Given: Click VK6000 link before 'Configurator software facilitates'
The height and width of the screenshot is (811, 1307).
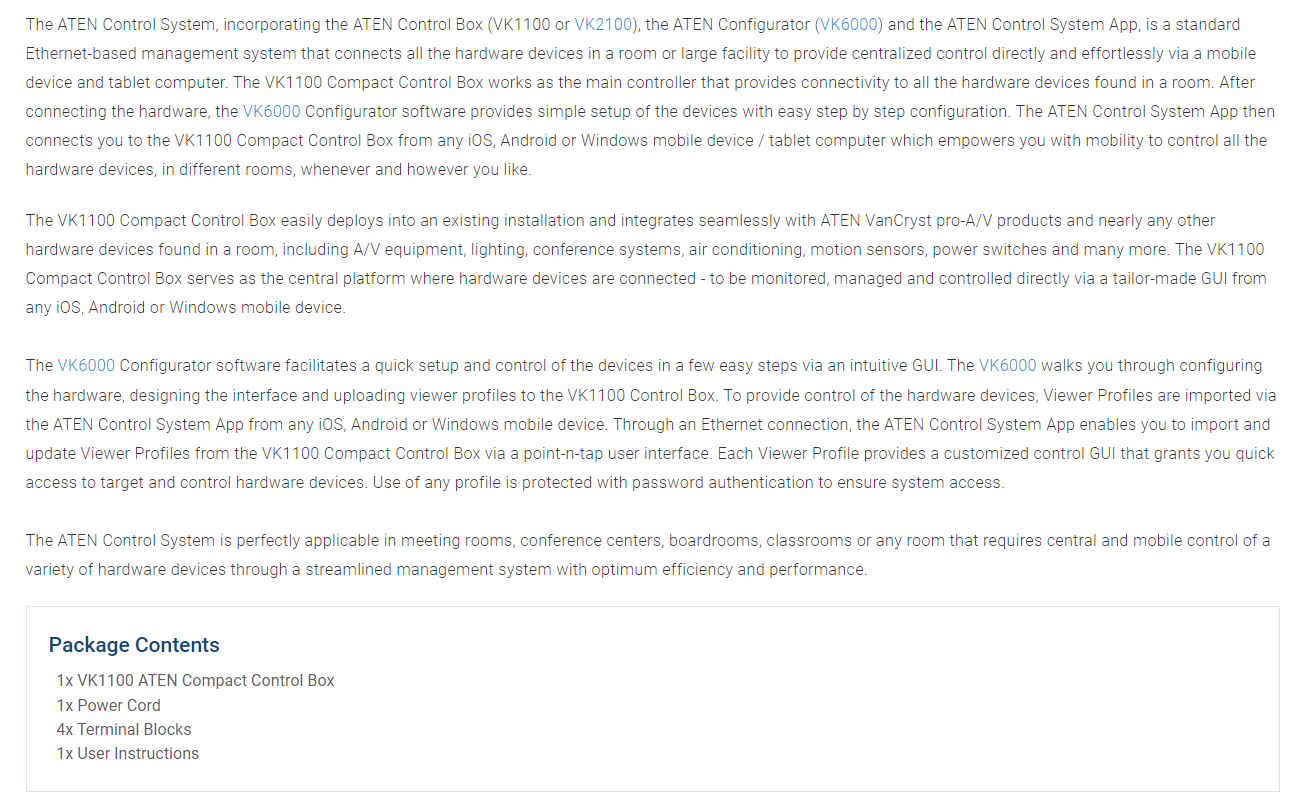Looking at the screenshot, I should tap(86, 366).
